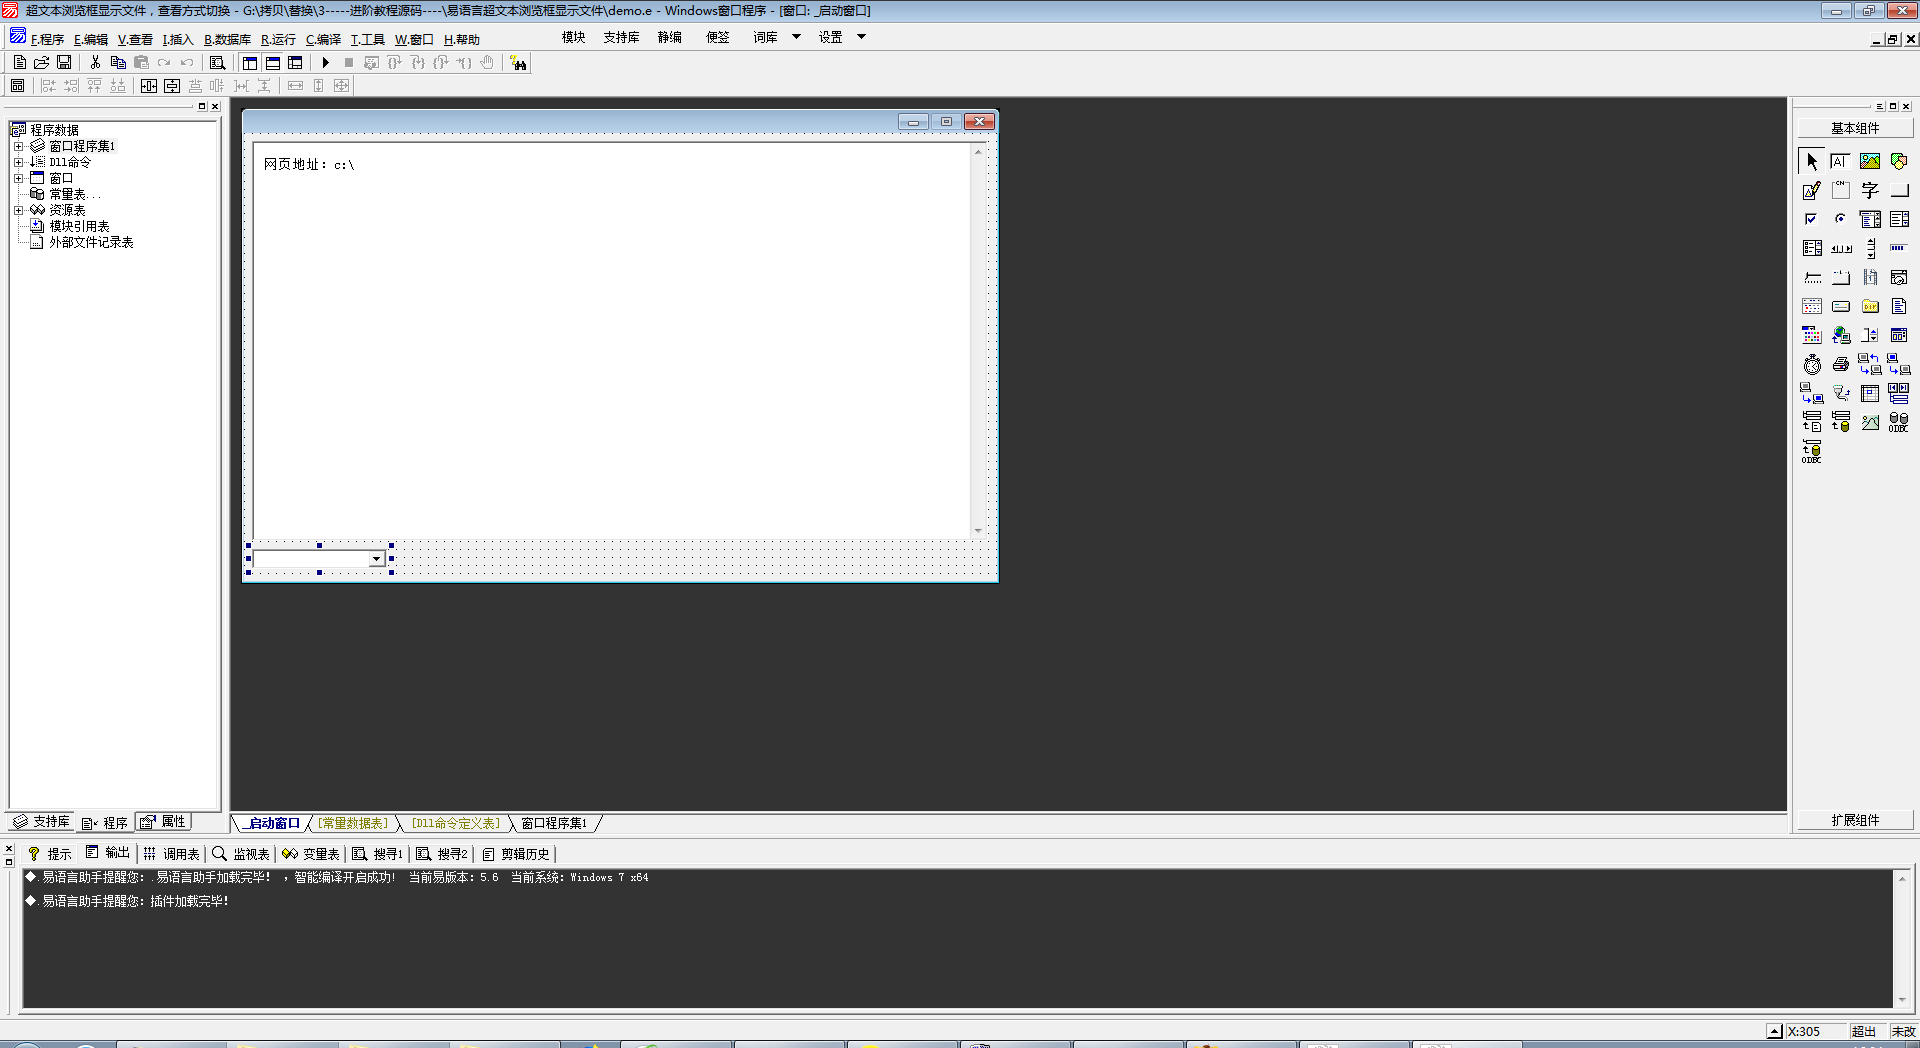Screen dimensions: 1920x1048
Task: Select the printer component
Action: (1840, 364)
